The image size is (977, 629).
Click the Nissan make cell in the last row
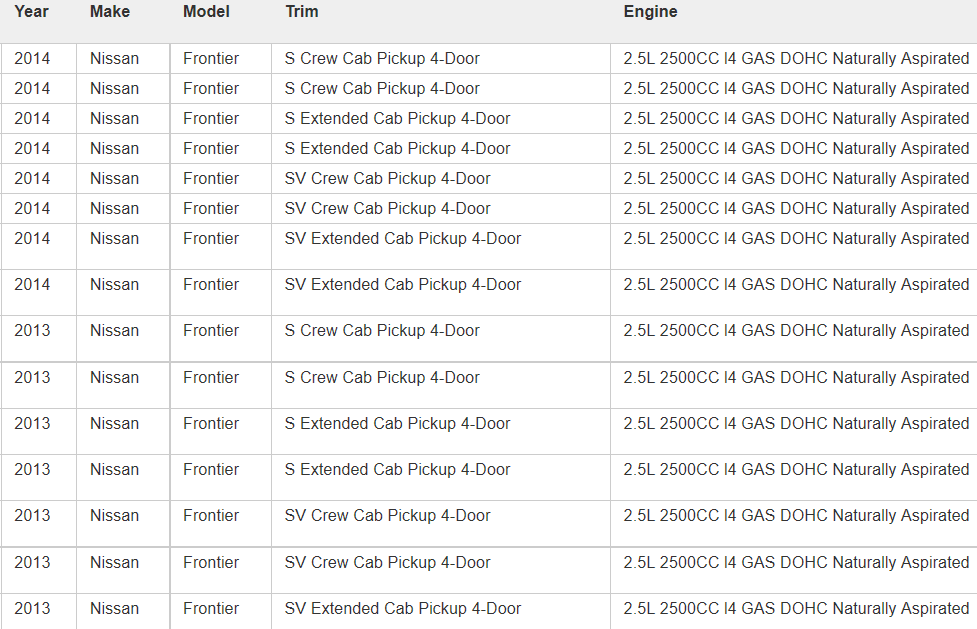pyautogui.click(x=114, y=609)
